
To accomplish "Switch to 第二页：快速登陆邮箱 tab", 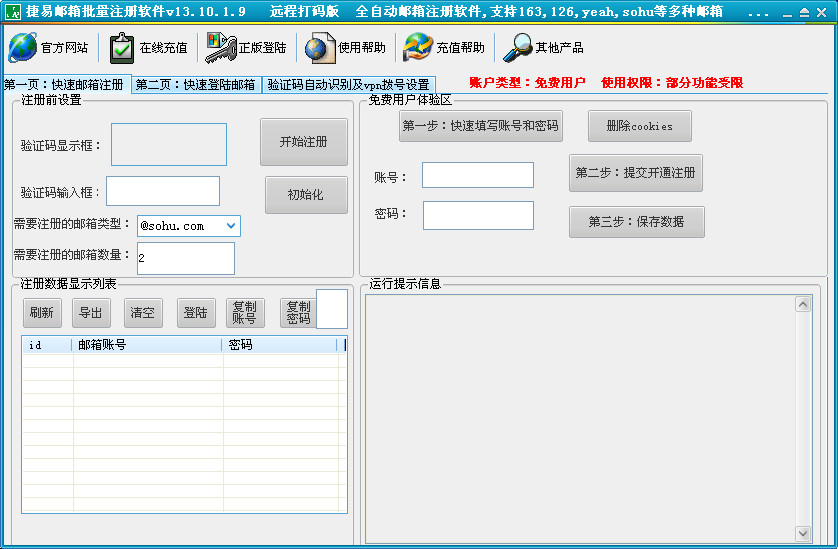I will tap(196, 85).
